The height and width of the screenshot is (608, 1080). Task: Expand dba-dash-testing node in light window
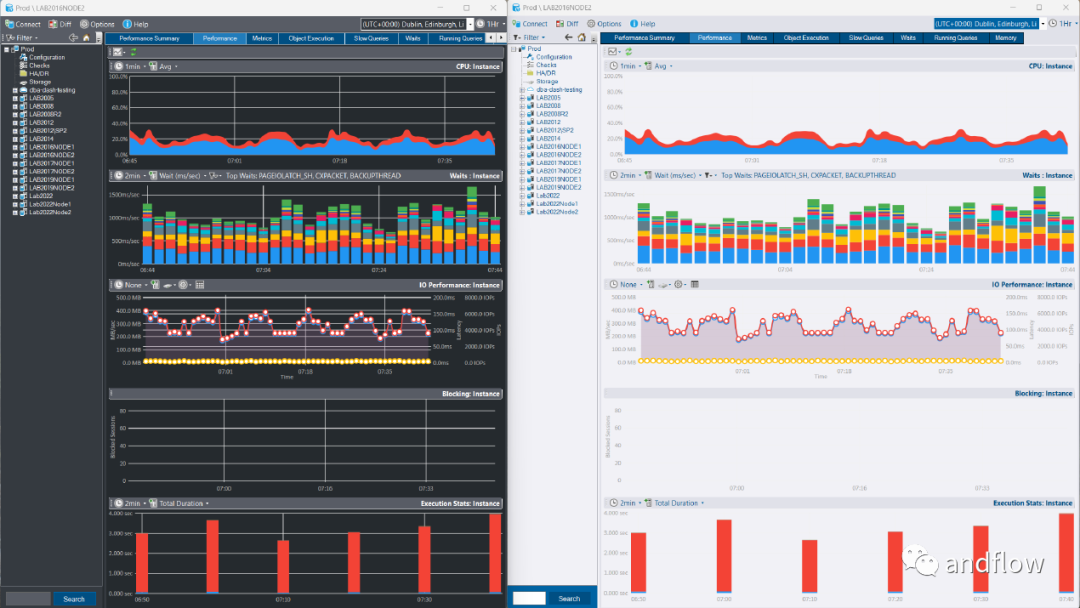522,90
